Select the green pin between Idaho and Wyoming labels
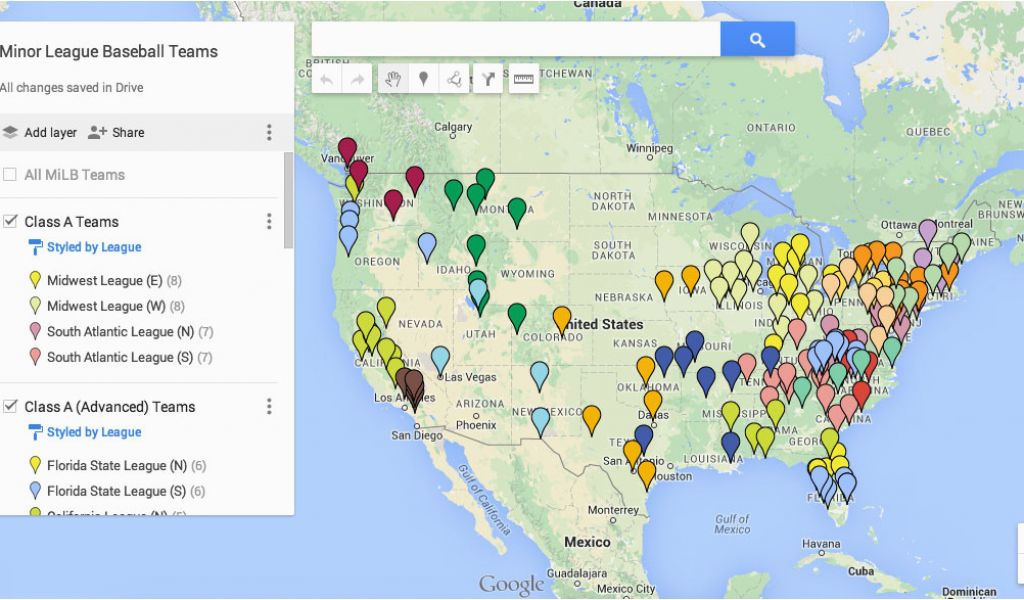This screenshot has height=600, width=1024. pyautogui.click(x=476, y=249)
